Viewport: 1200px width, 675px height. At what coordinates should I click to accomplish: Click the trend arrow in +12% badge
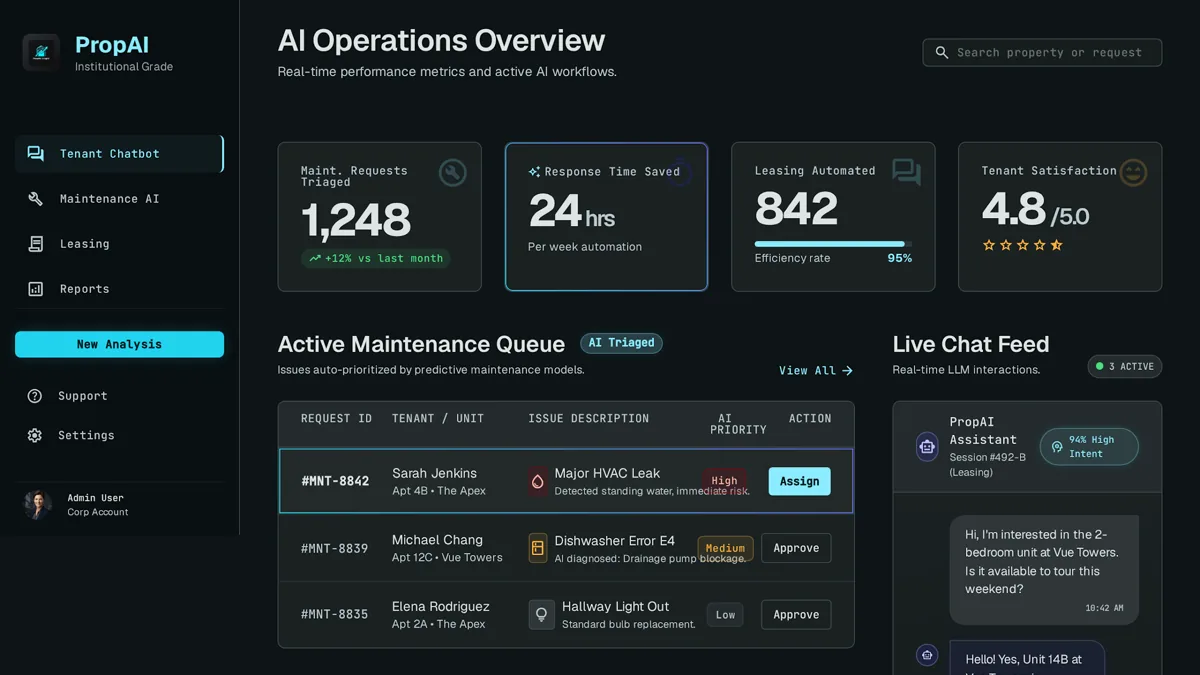click(x=315, y=258)
